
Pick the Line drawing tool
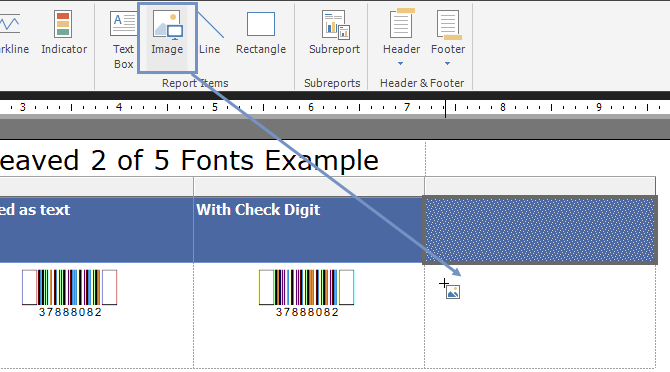click(209, 33)
